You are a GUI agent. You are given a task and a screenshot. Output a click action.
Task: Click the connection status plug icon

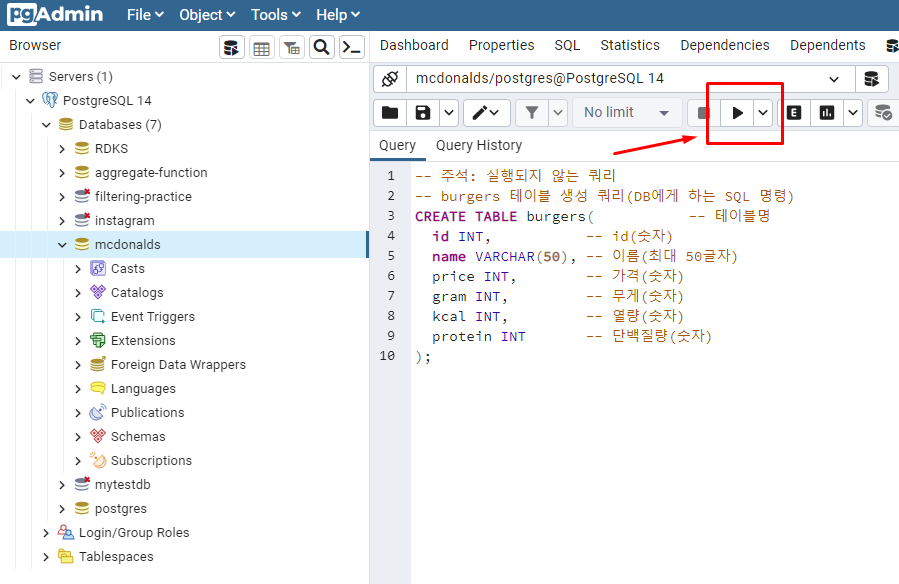390,79
